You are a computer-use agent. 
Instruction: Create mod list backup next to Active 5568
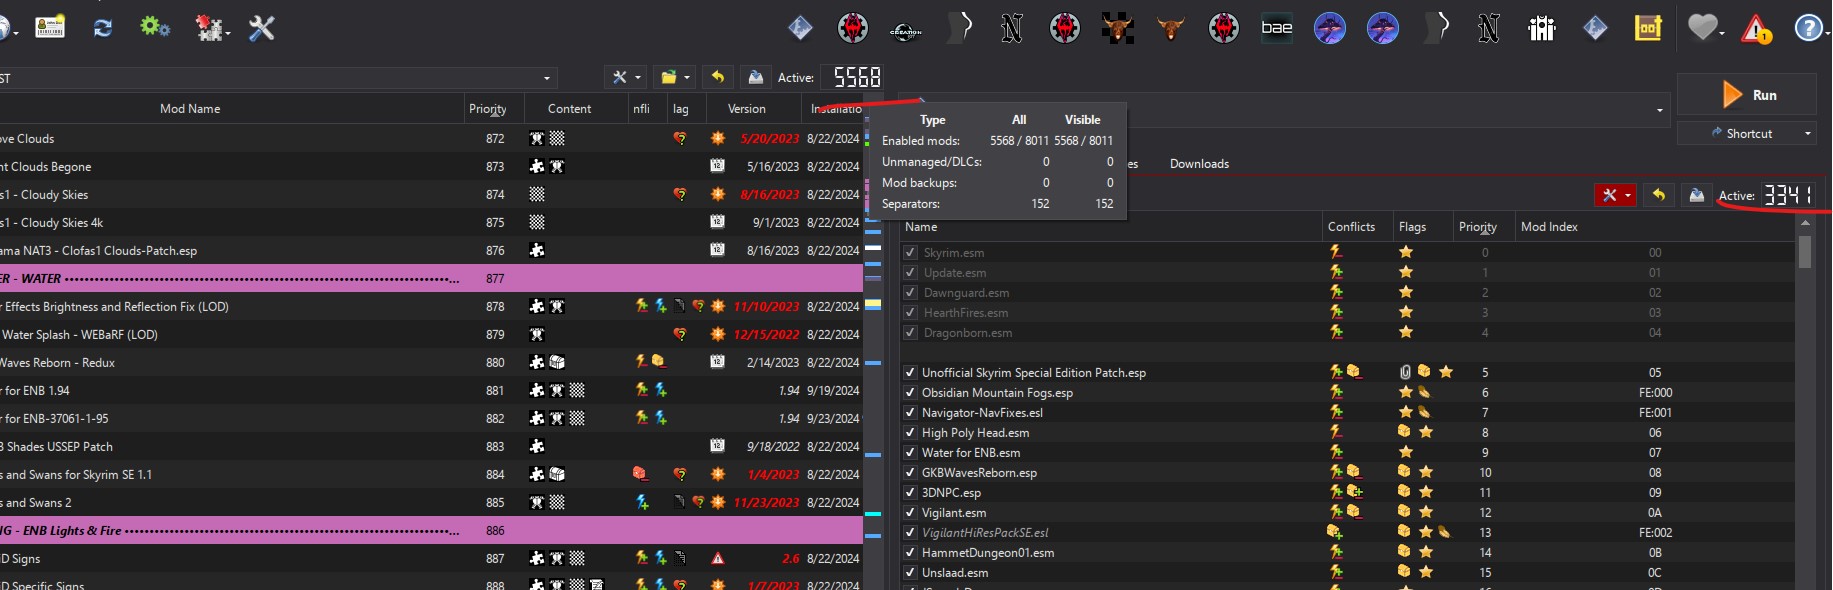[x=756, y=77]
